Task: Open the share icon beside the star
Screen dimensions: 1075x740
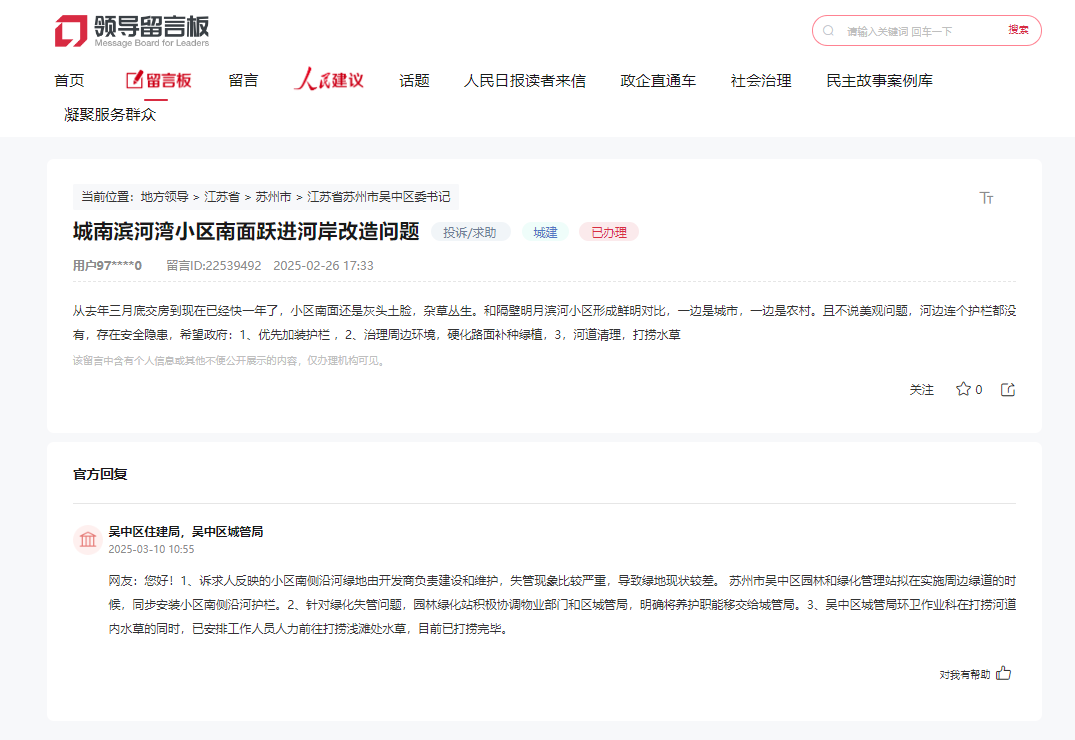Action: point(1007,389)
